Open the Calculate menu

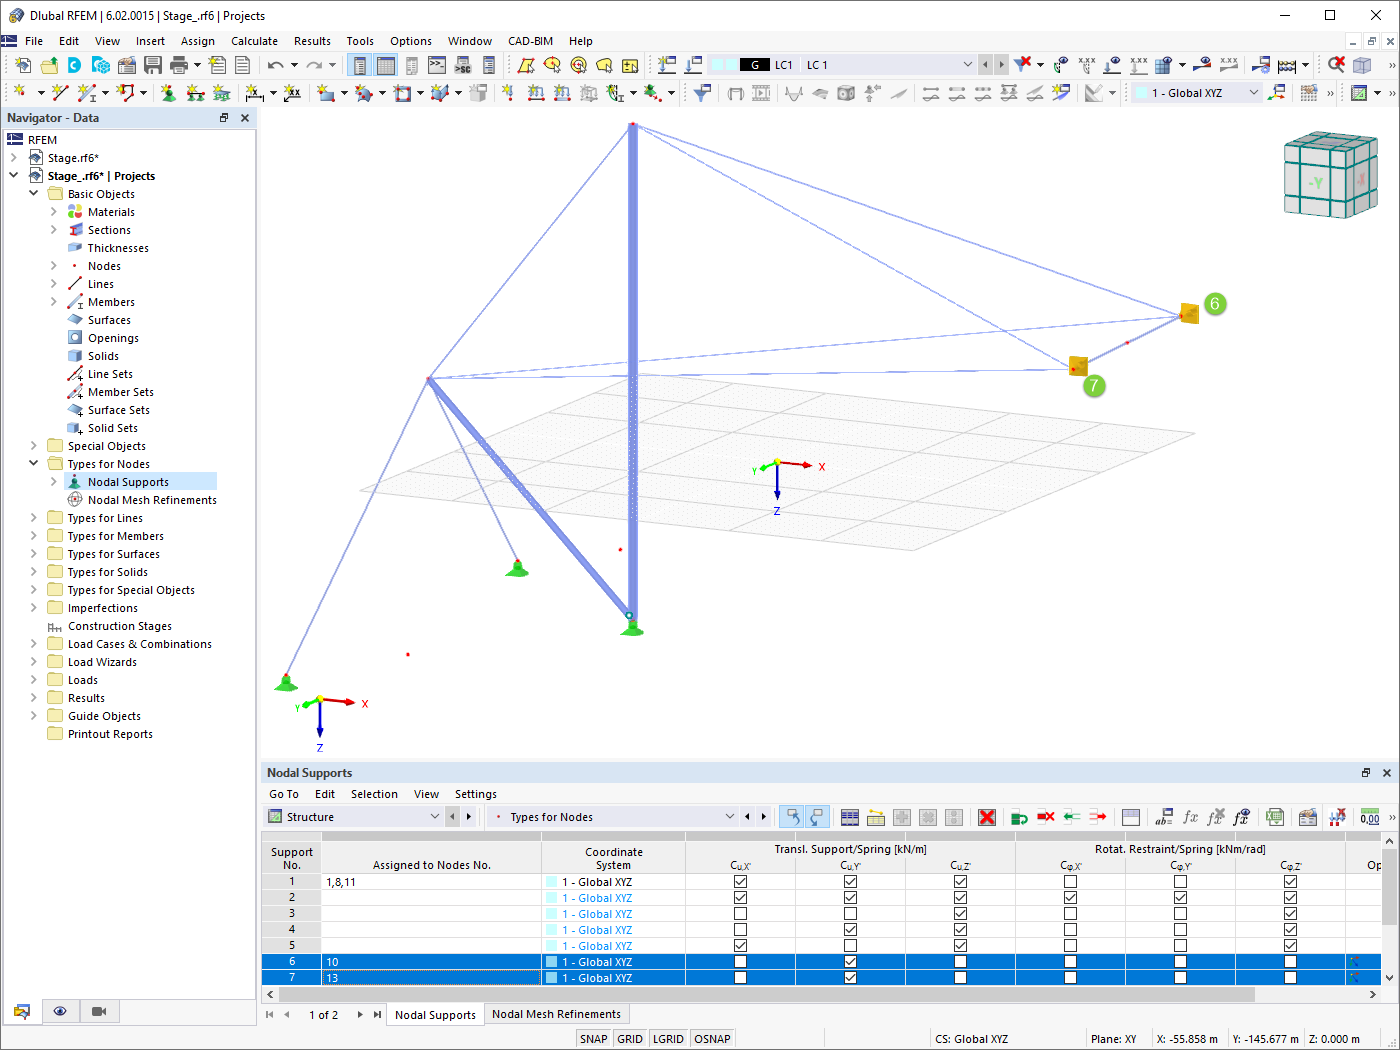tap(254, 41)
